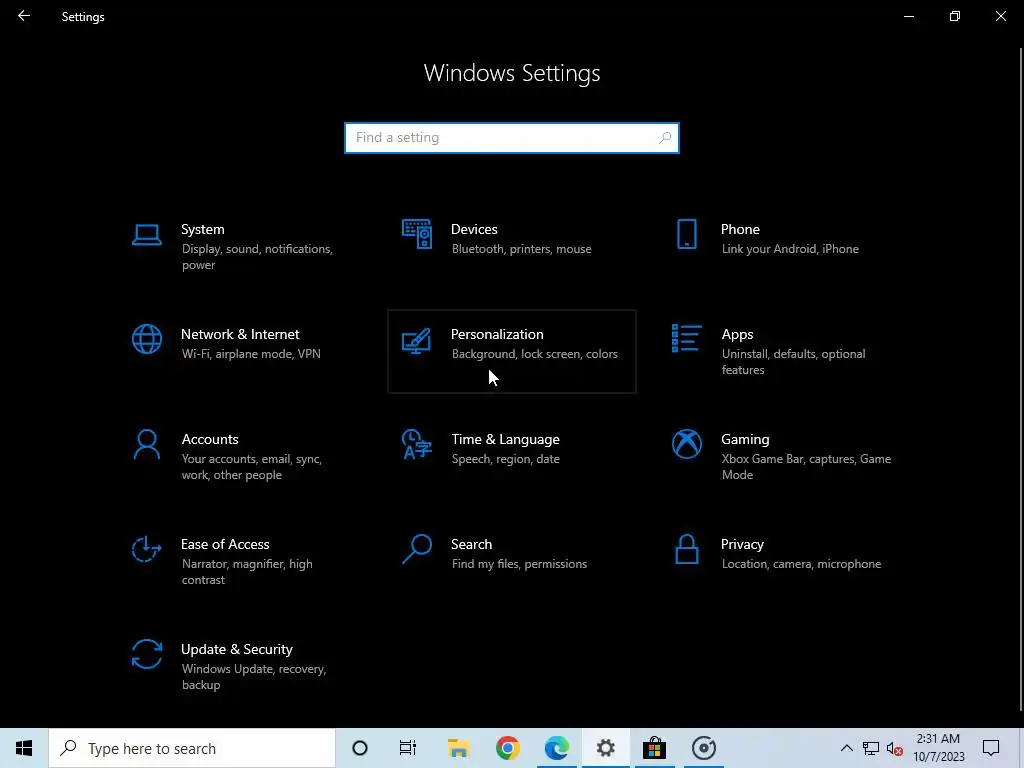
Task: Open the Windows Start button
Action: click(24, 748)
